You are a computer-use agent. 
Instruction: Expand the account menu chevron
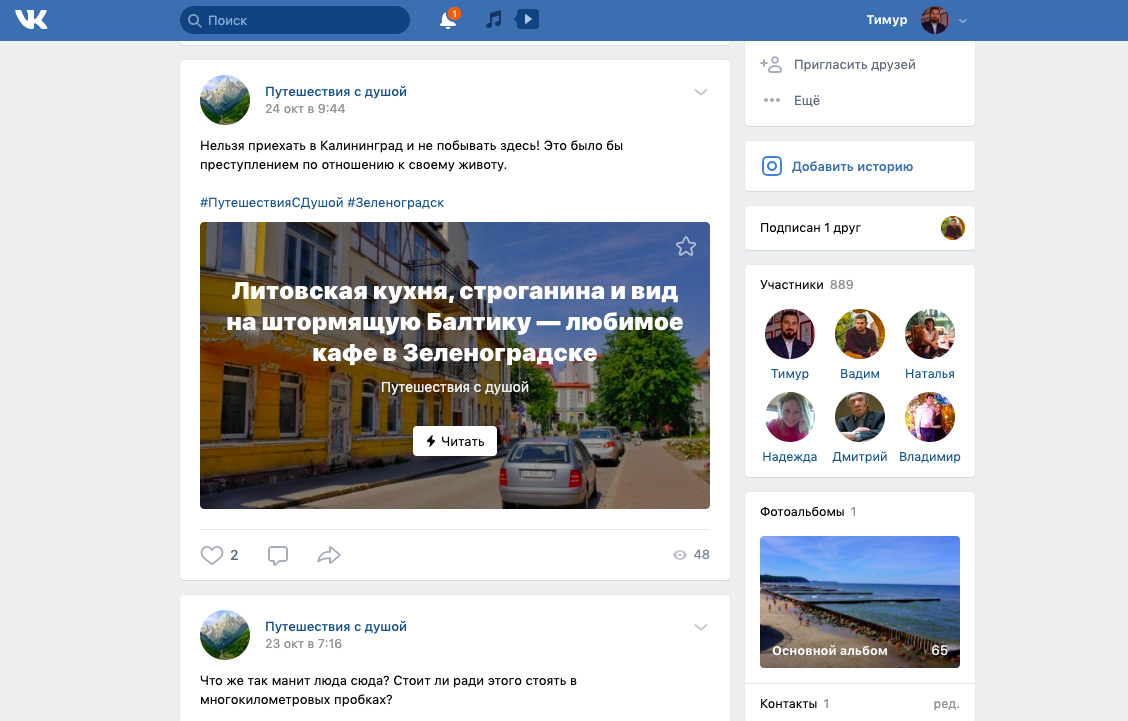(963, 21)
